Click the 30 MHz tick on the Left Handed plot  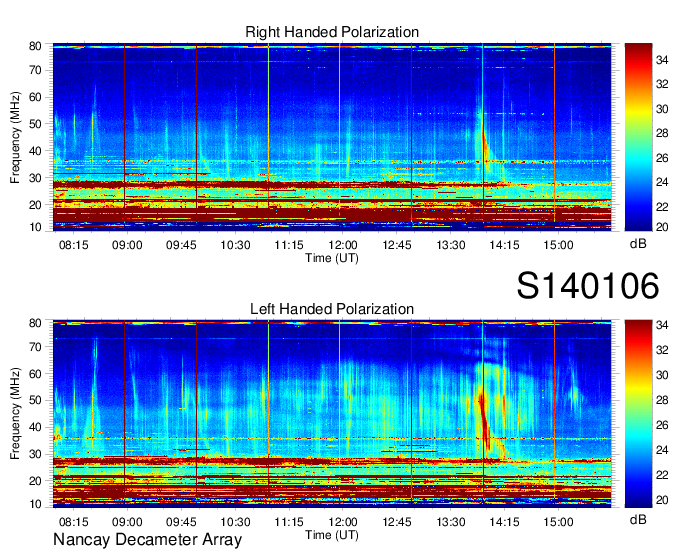click(35, 454)
